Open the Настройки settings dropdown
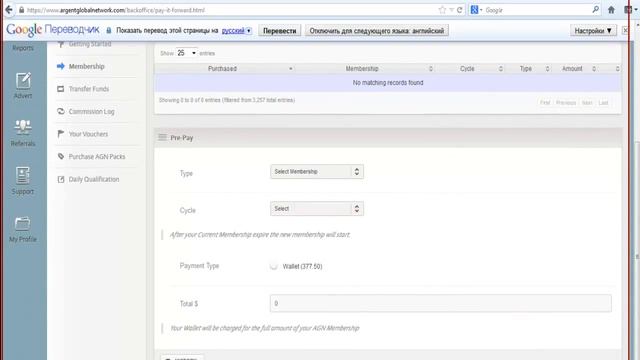Image resolution: width=640 pixels, height=360 pixels. click(x=593, y=31)
